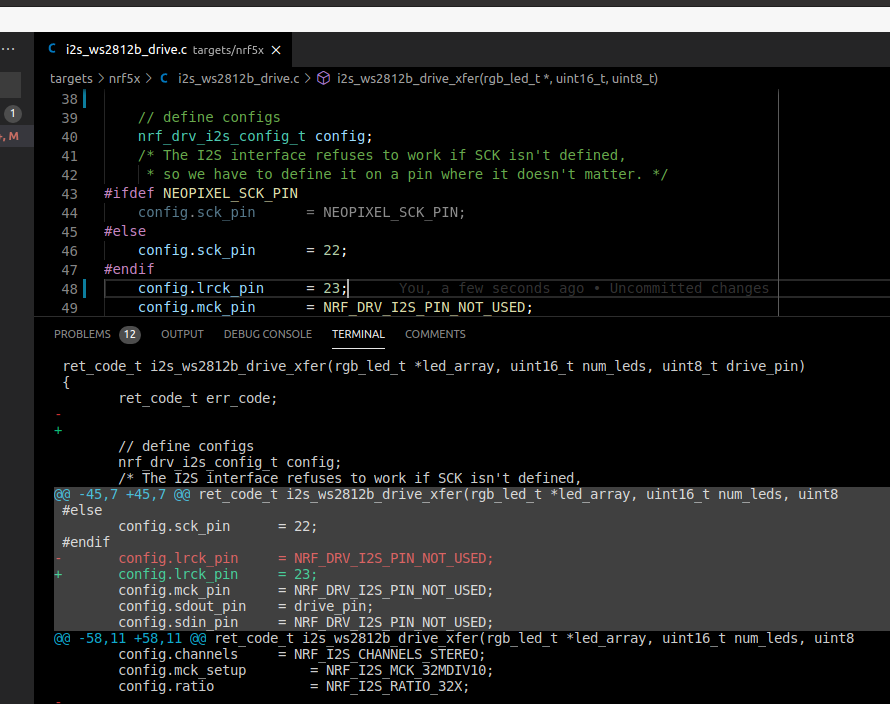
Task: Click the i2s_ws2812b_drive_xfer function breadcrumb
Action: tap(497, 78)
